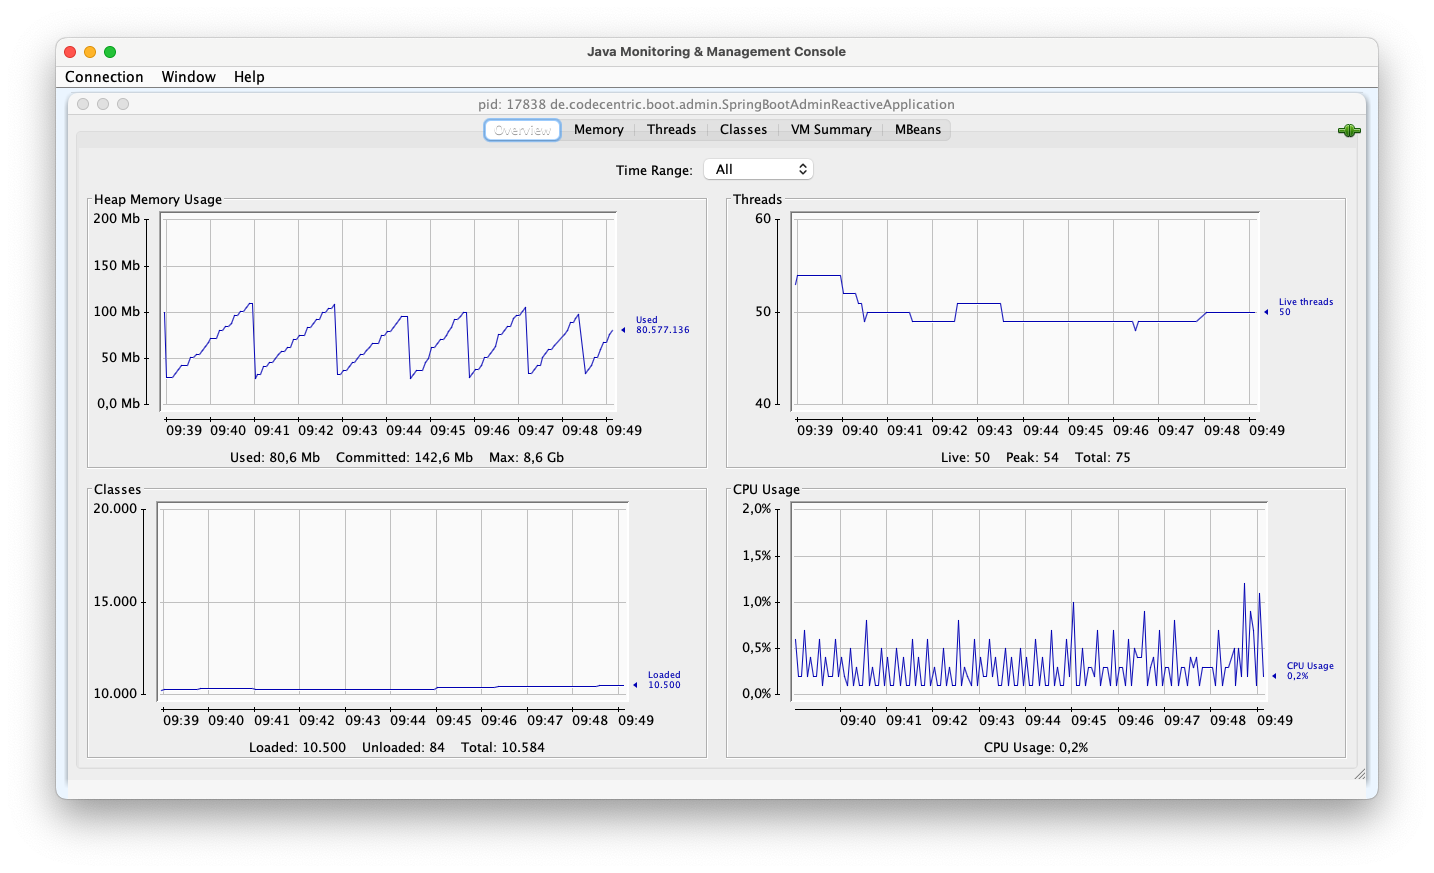Viewport: 1434px width, 873px height.
Task: Open the Threads tab
Action: click(x=671, y=129)
